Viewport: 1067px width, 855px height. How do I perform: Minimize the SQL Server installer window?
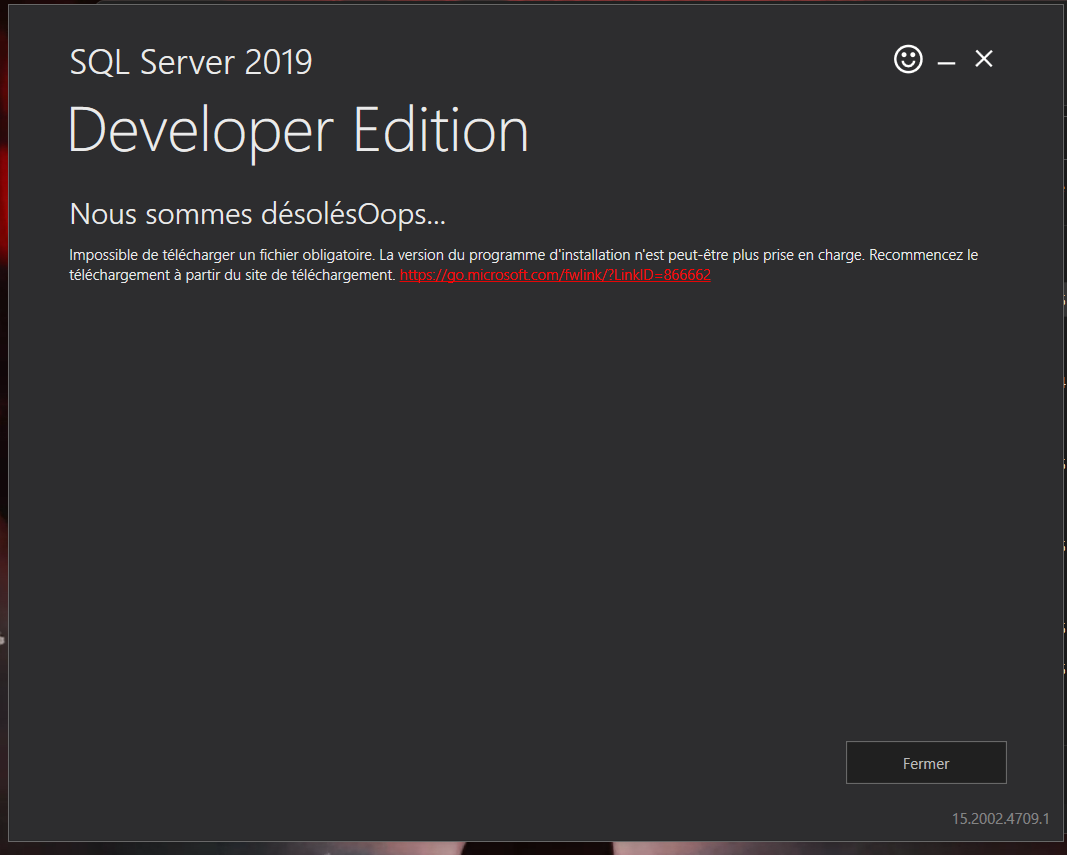(x=944, y=60)
